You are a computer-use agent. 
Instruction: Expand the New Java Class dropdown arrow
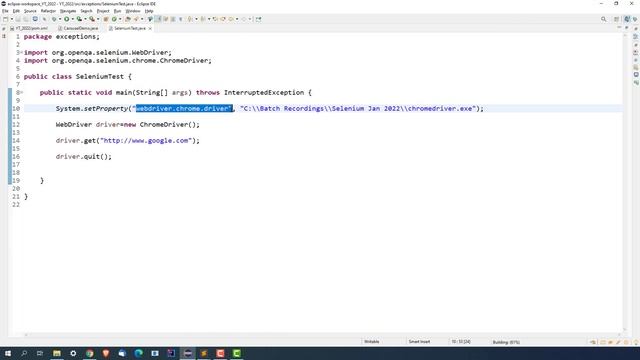click(x=120, y=19)
